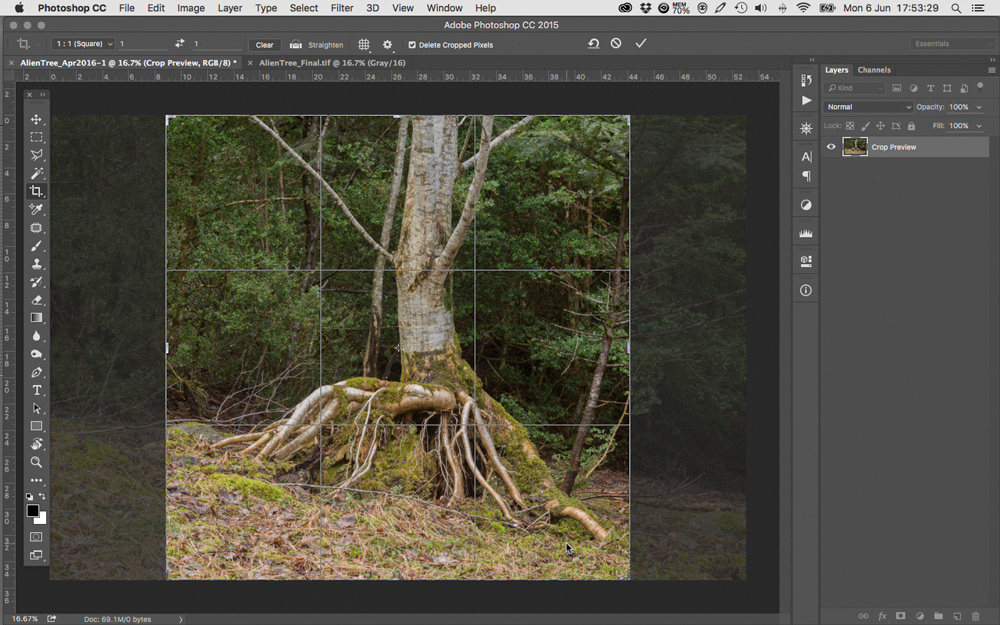
Task: Toggle the layer filter switch
Action: (x=982, y=88)
